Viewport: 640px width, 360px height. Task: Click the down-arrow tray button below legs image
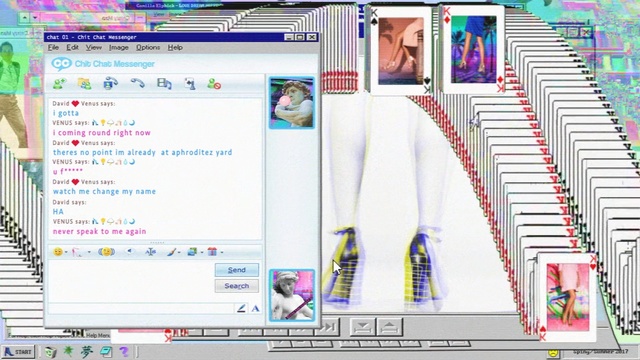click(363, 327)
